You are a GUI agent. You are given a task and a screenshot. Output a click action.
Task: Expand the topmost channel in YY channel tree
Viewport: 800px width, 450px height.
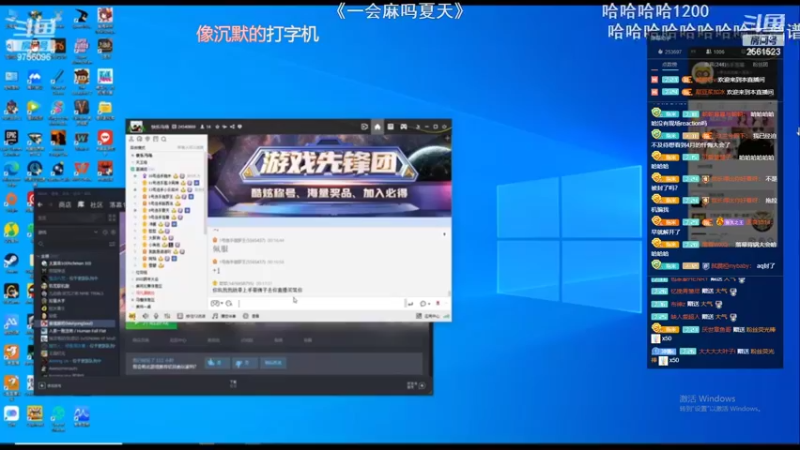pos(133,155)
